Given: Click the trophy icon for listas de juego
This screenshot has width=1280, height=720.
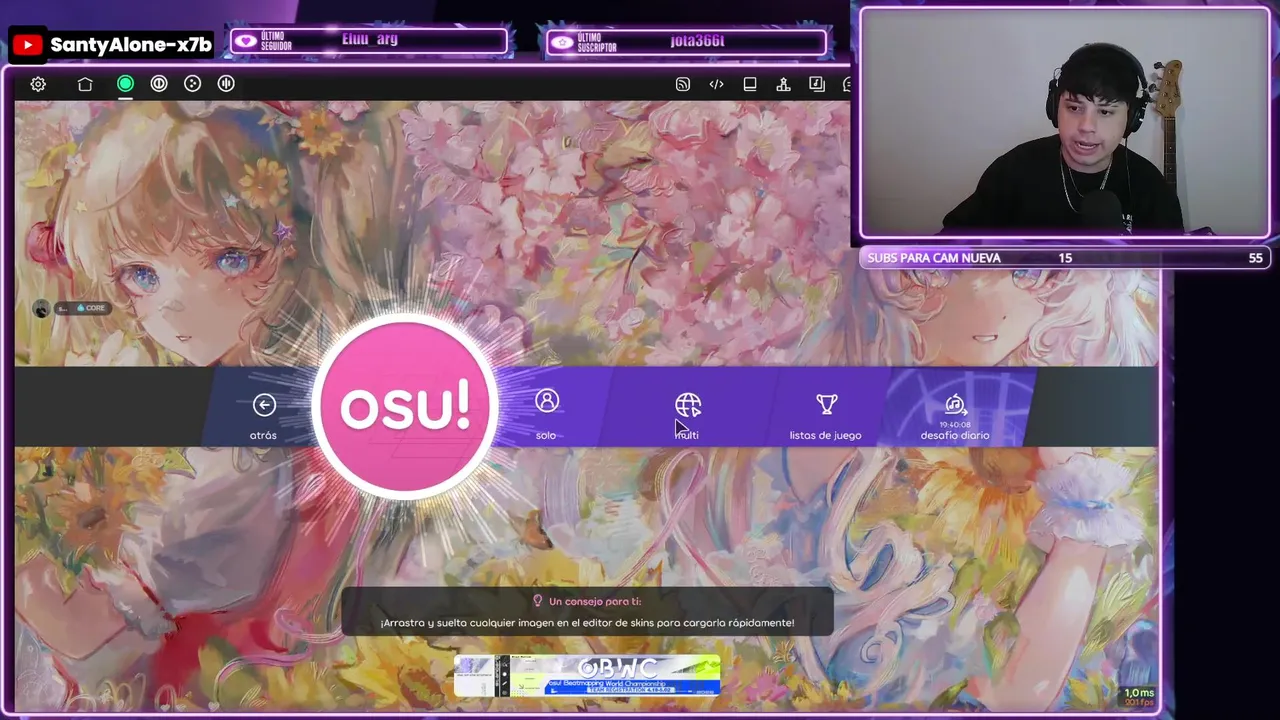Looking at the screenshot, I should [826, 404].
